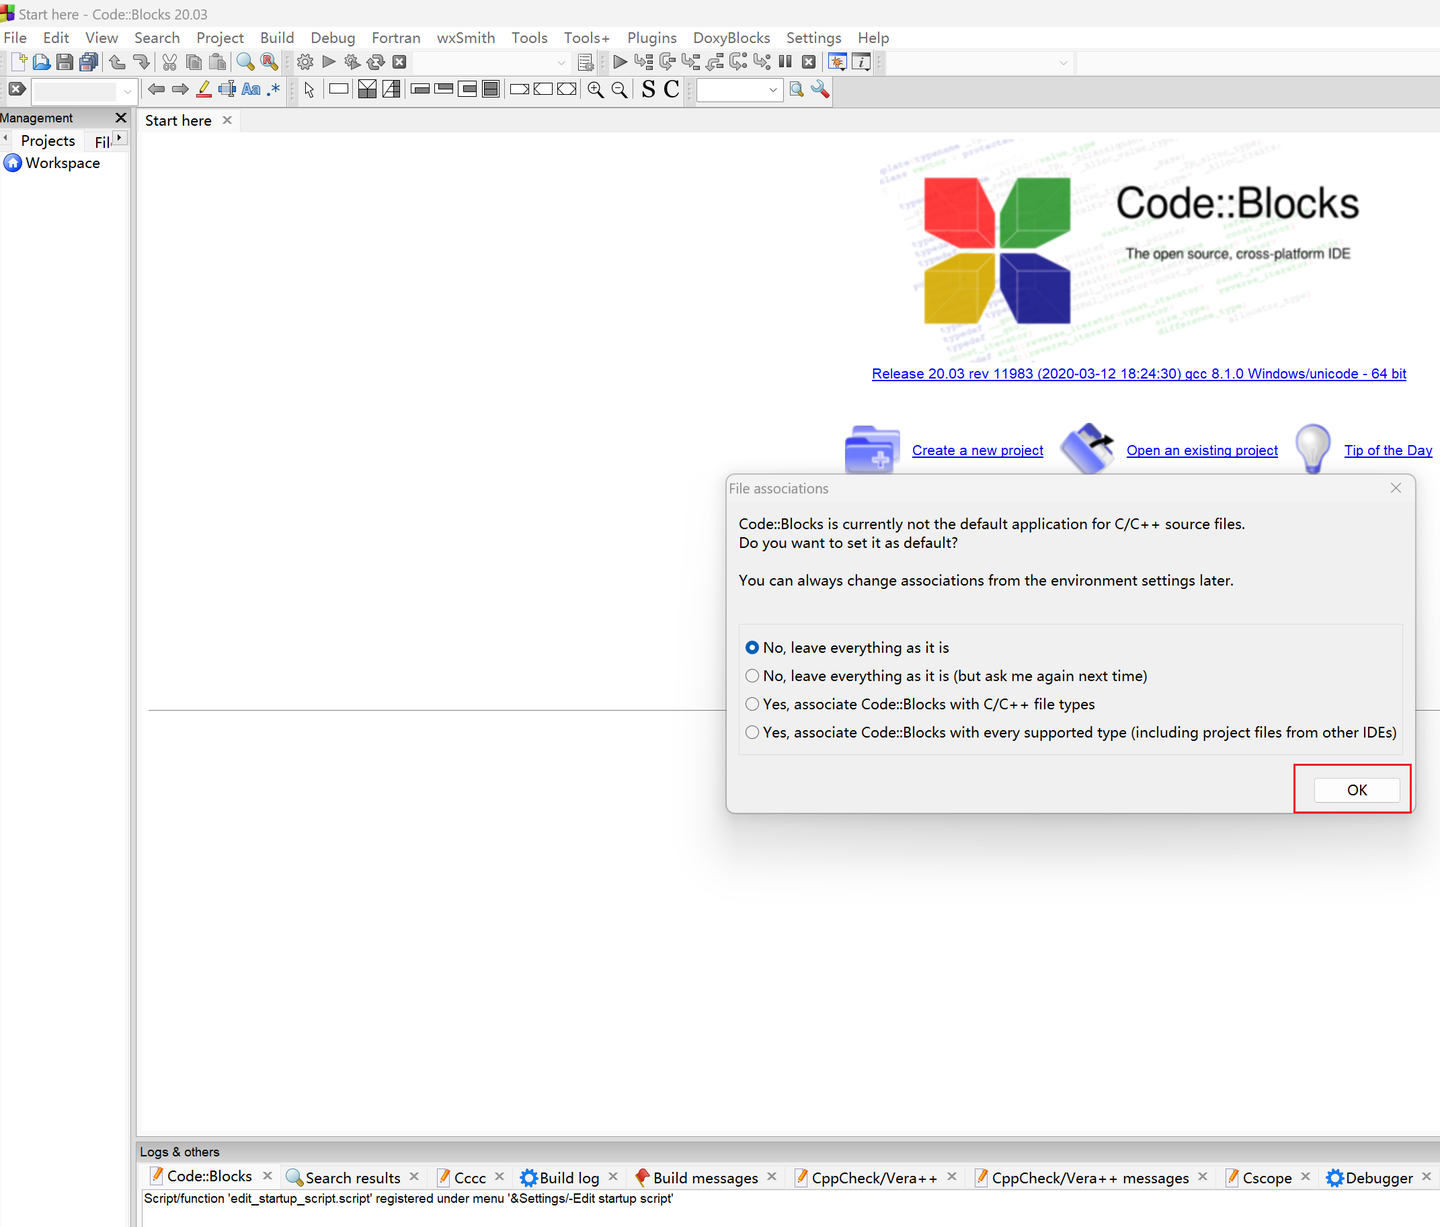
Task: Click the Undo arrow icon
Action: [116, 61]
